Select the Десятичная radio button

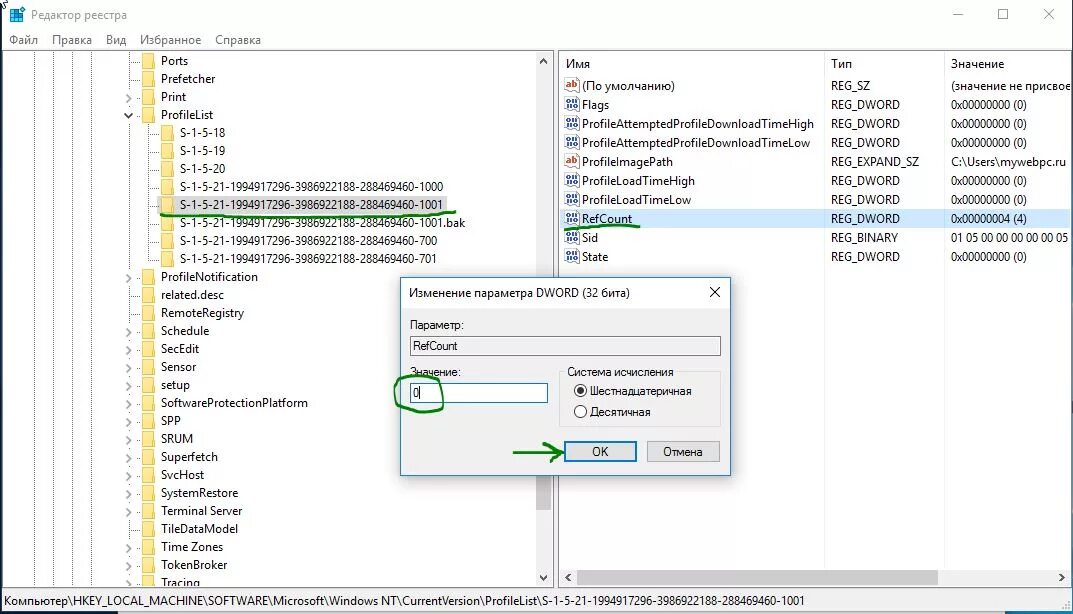click(x=580, y=412)
